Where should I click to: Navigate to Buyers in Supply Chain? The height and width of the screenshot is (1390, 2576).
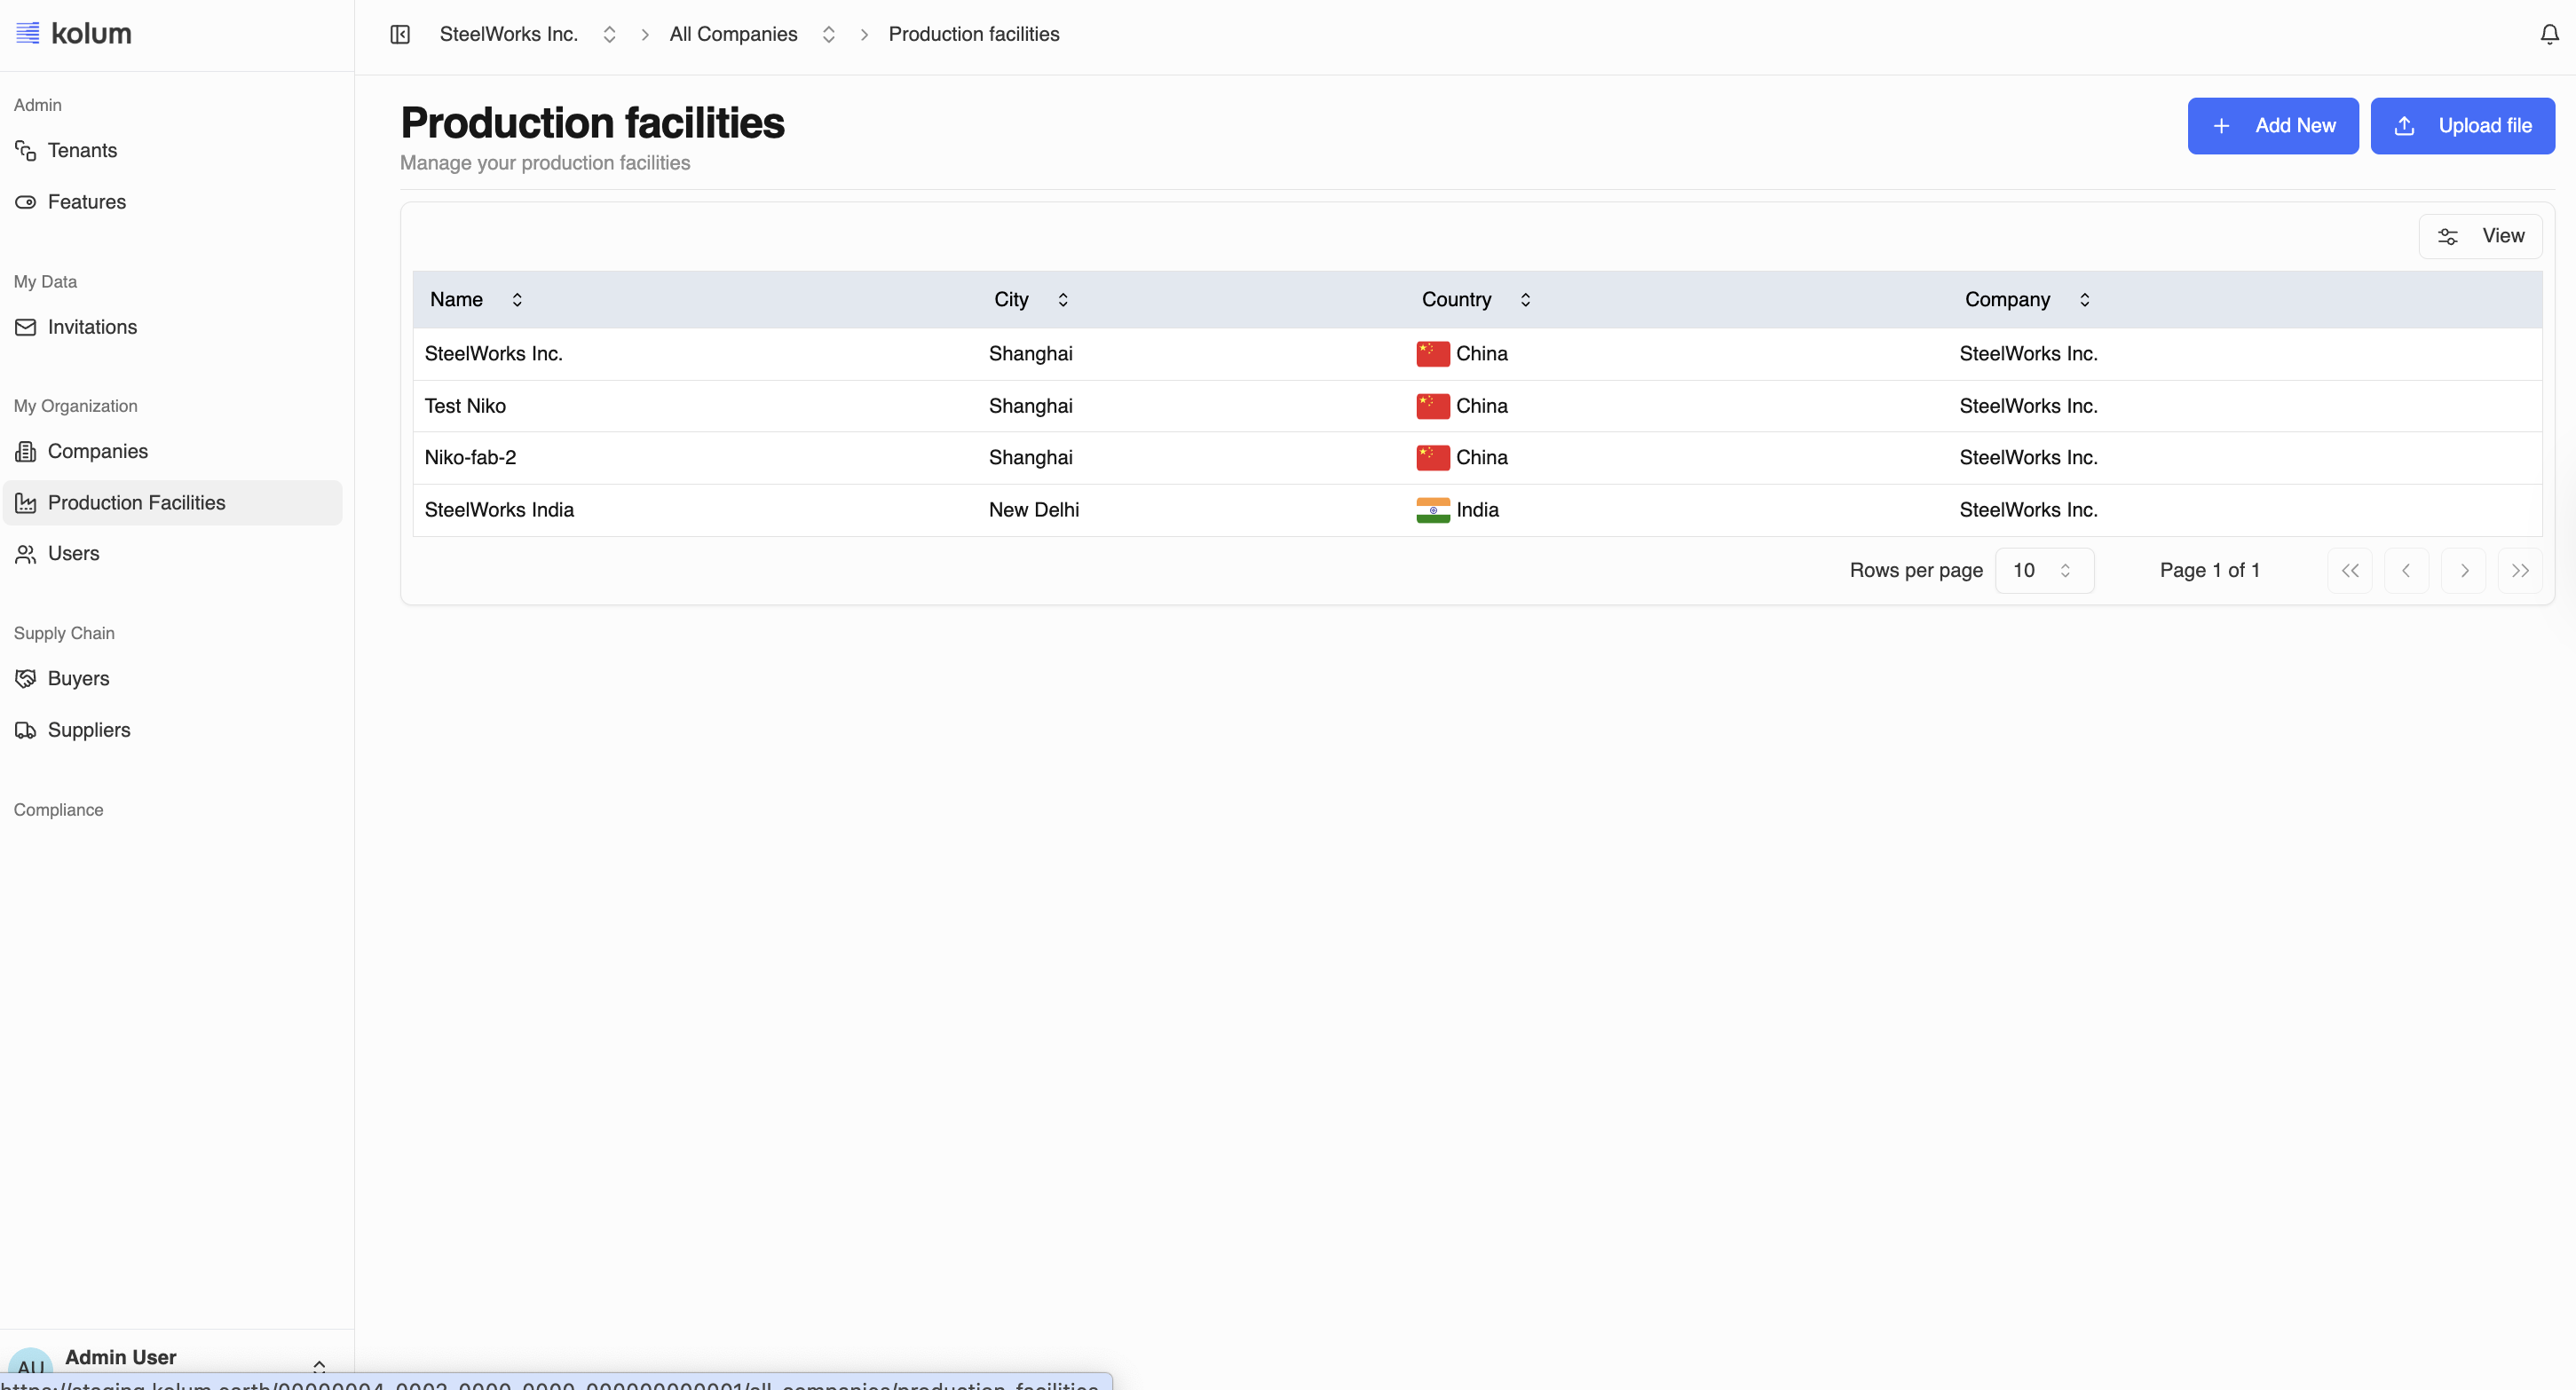pyautogui.click(x=78, y=678)
